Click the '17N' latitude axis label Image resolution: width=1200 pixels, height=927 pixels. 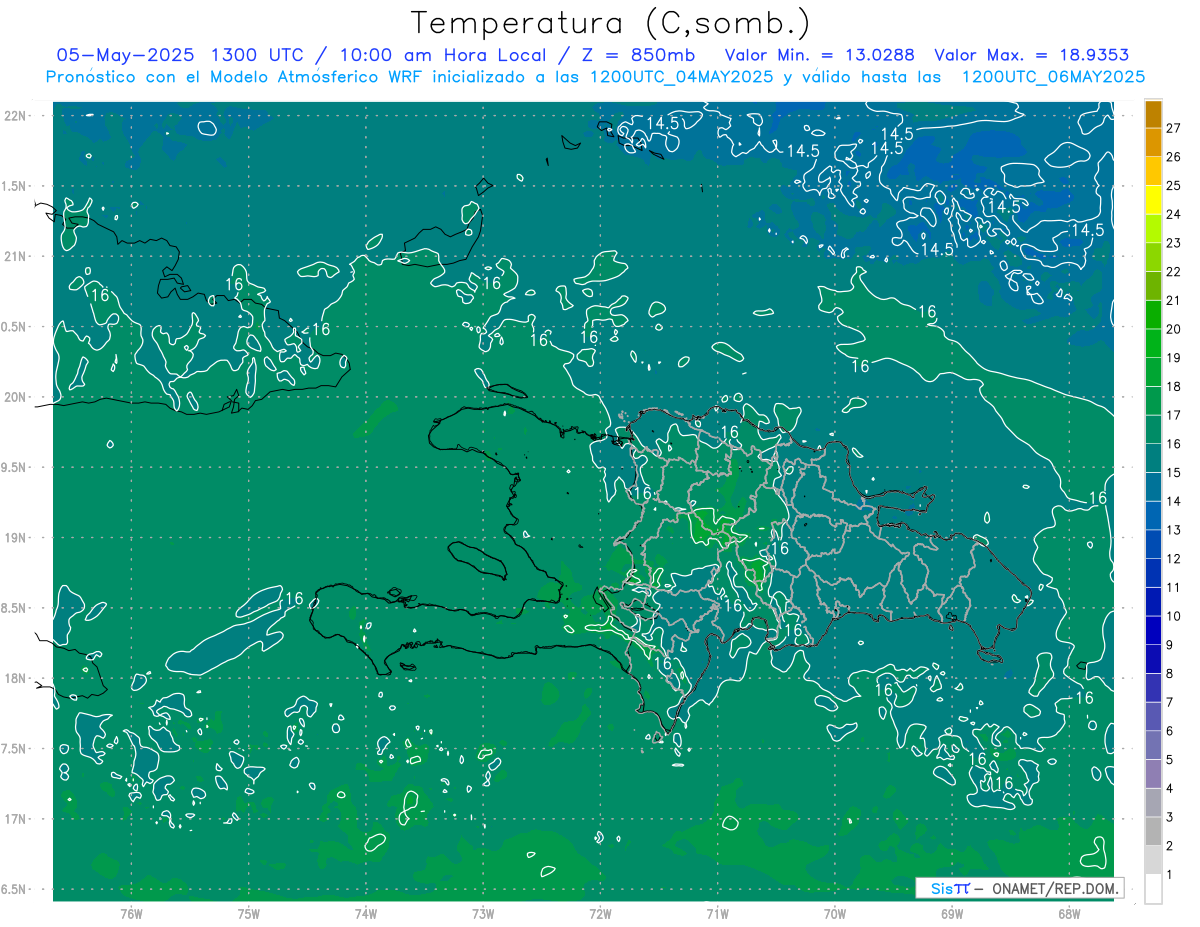(x=16, y=820)
